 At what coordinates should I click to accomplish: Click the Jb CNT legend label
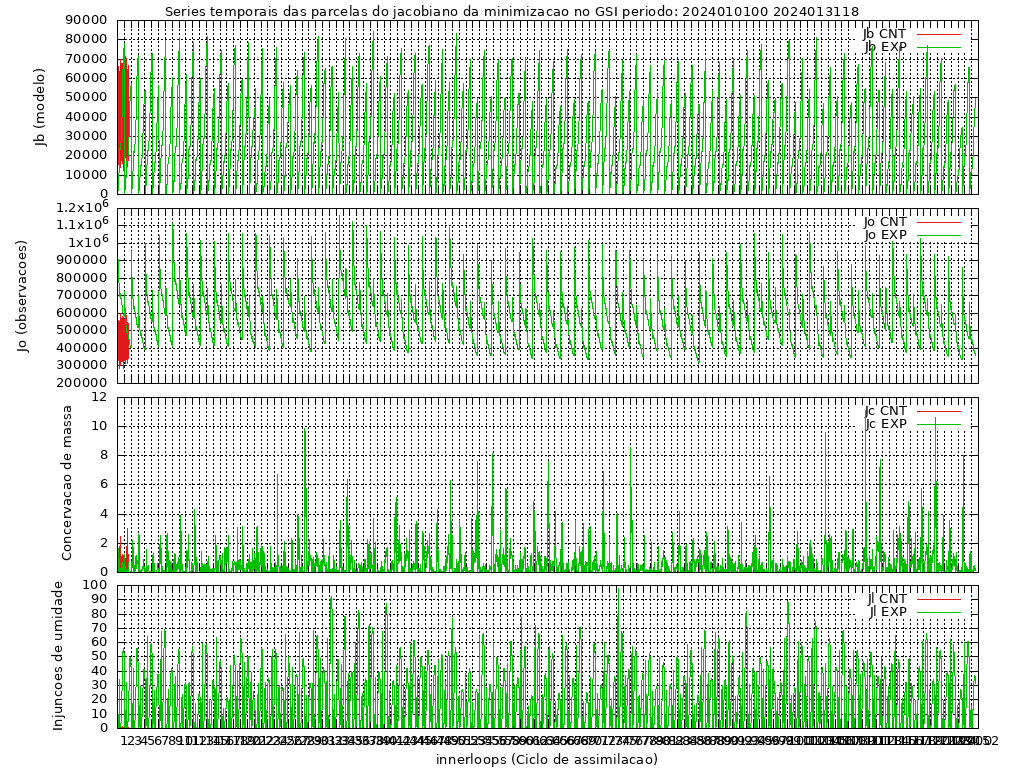pos(885,33)
